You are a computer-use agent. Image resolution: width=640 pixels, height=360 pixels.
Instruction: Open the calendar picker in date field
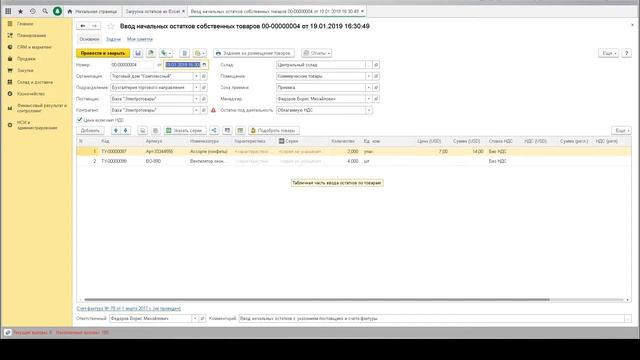(204, 65)
